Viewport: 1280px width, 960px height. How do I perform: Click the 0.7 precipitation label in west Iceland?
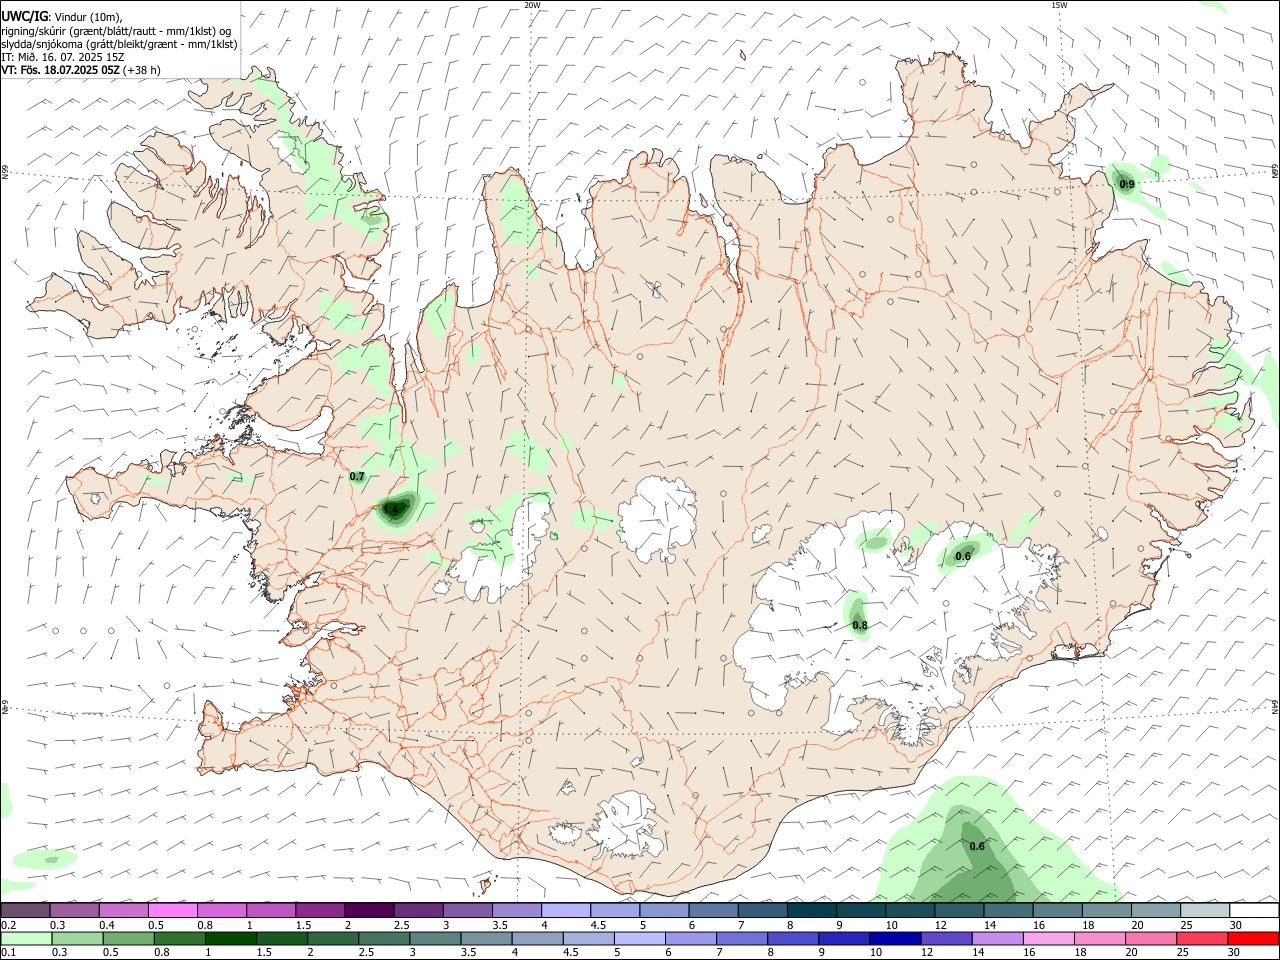pyautogui.click(x=357, y=477)
